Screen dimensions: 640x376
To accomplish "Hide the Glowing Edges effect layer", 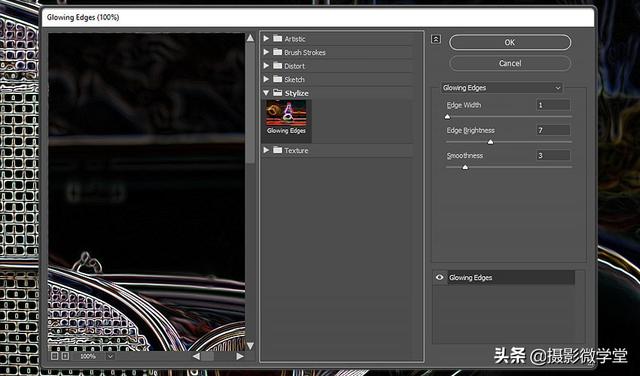I will tap(440, 278).
